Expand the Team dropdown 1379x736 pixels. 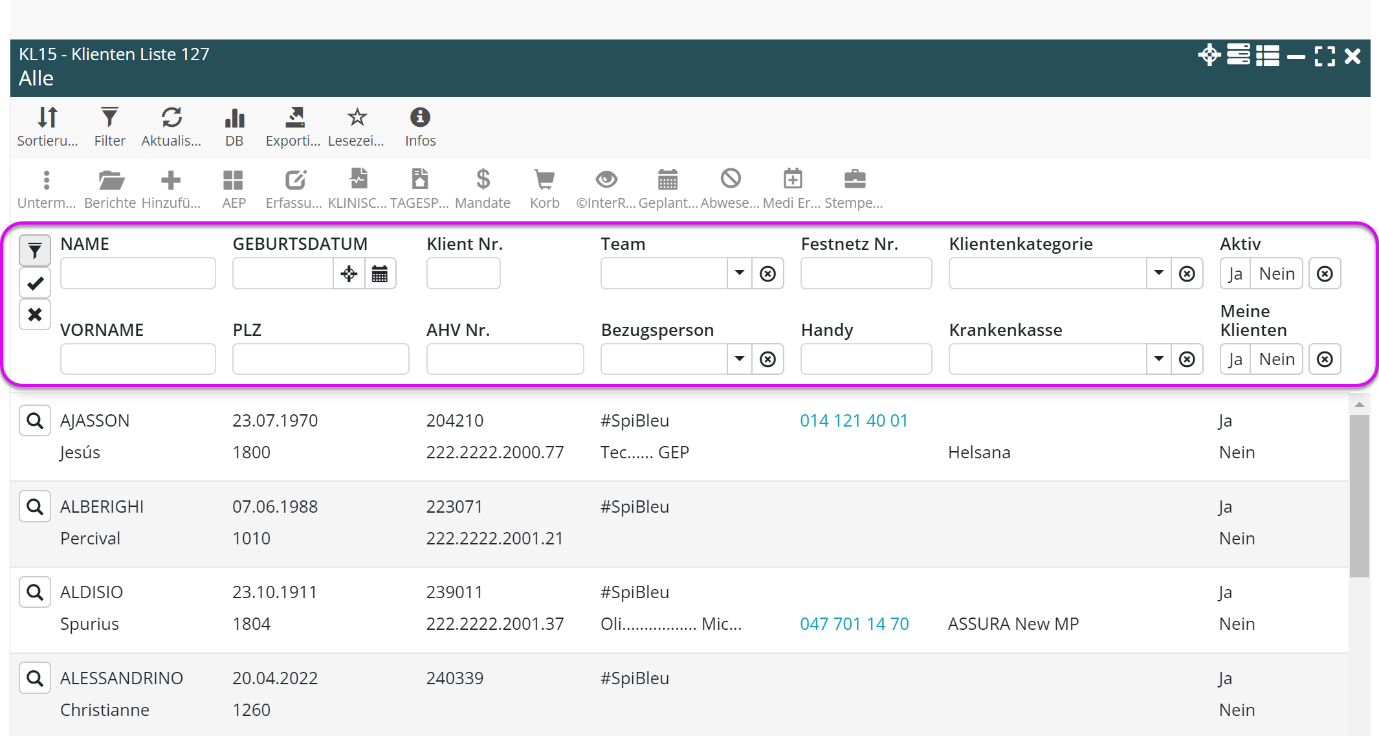(x=739, y=274)
